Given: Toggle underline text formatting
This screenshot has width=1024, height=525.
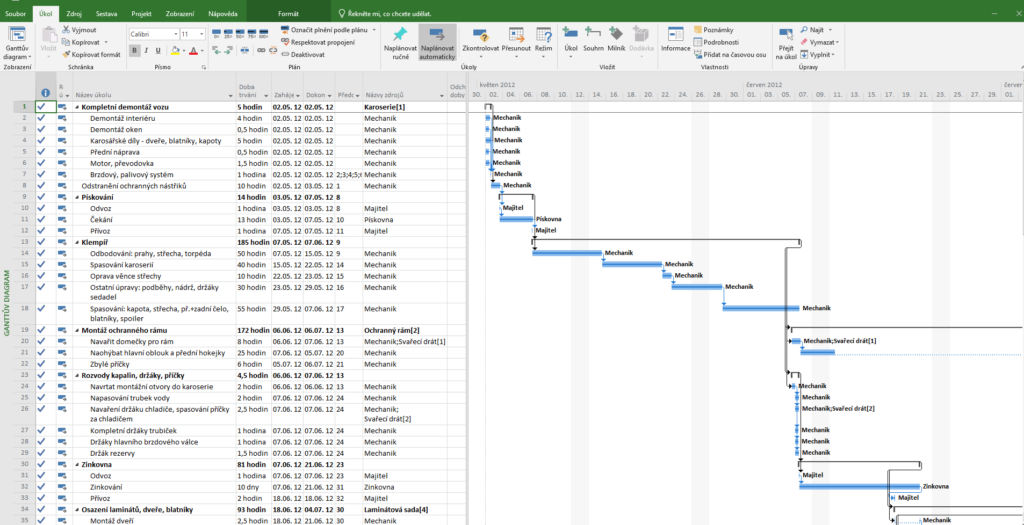Looking at the screenshot, I should tap(158, 50).
